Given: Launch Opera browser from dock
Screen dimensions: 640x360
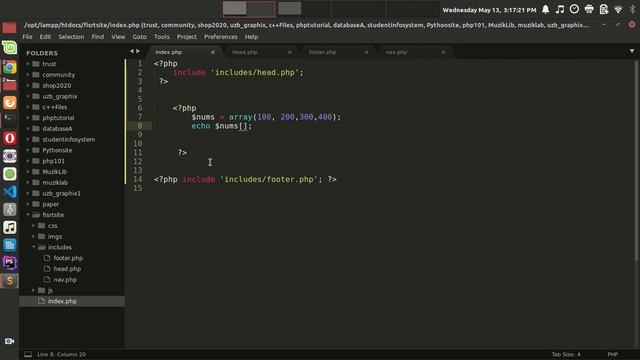Looking at the screenshot, I should (9, 138).
